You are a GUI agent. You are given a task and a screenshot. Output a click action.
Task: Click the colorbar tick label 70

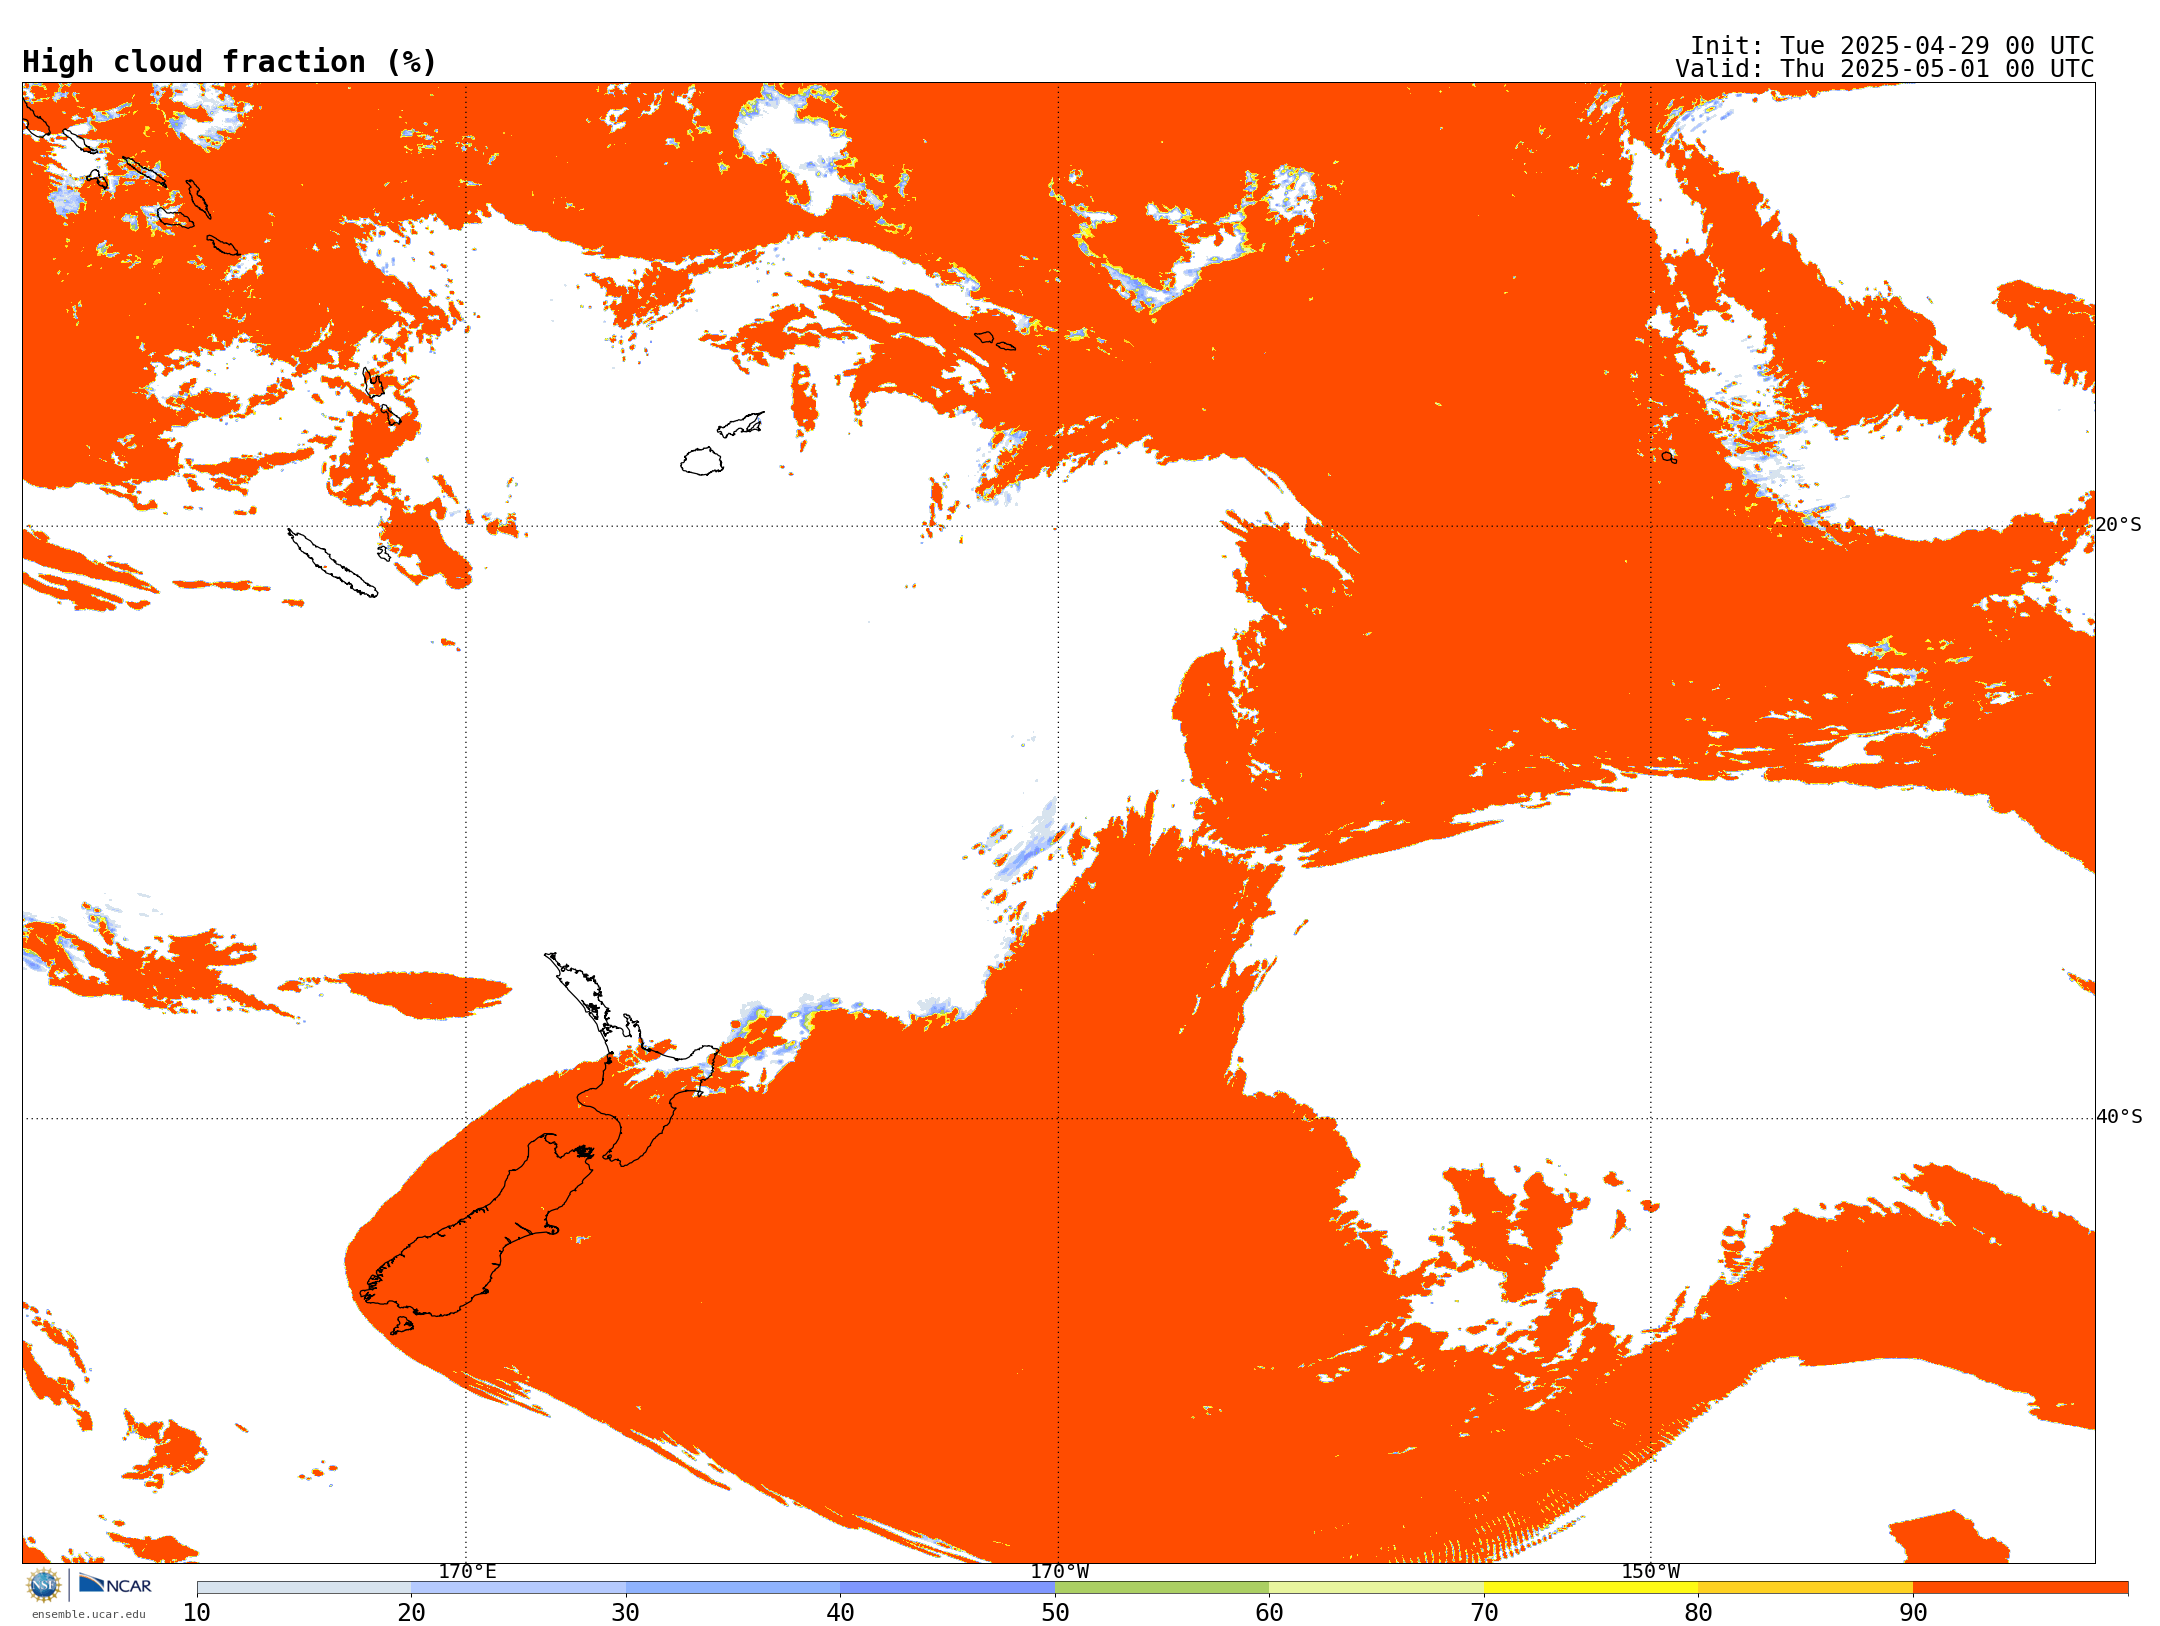pos(1484,1612)
